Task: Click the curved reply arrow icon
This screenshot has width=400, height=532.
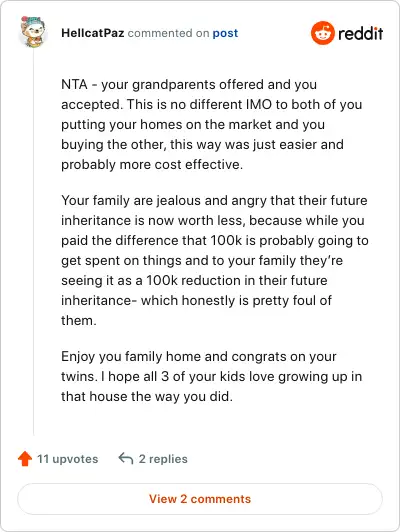Action: click(126, 458)
